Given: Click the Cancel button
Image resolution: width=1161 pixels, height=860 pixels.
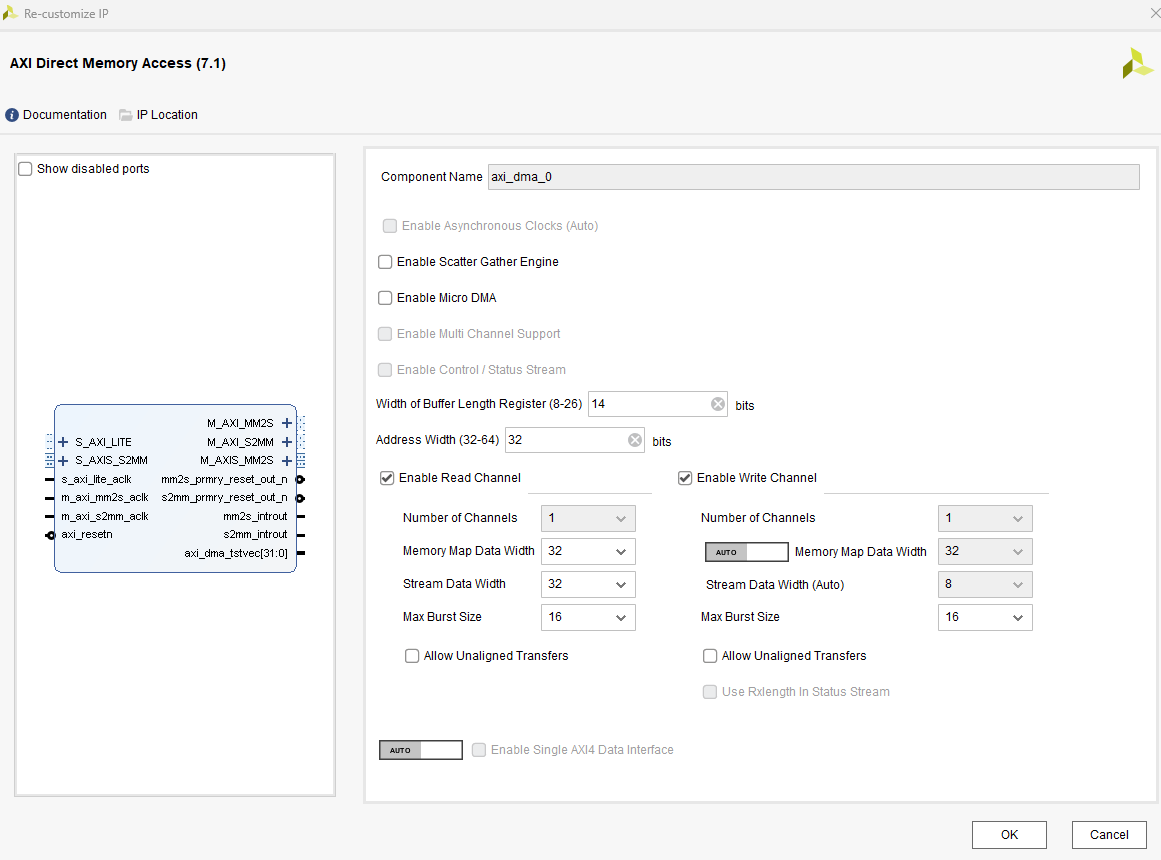Looking at the screenshot, I should pyautogui.click(x=1109, y=835).
